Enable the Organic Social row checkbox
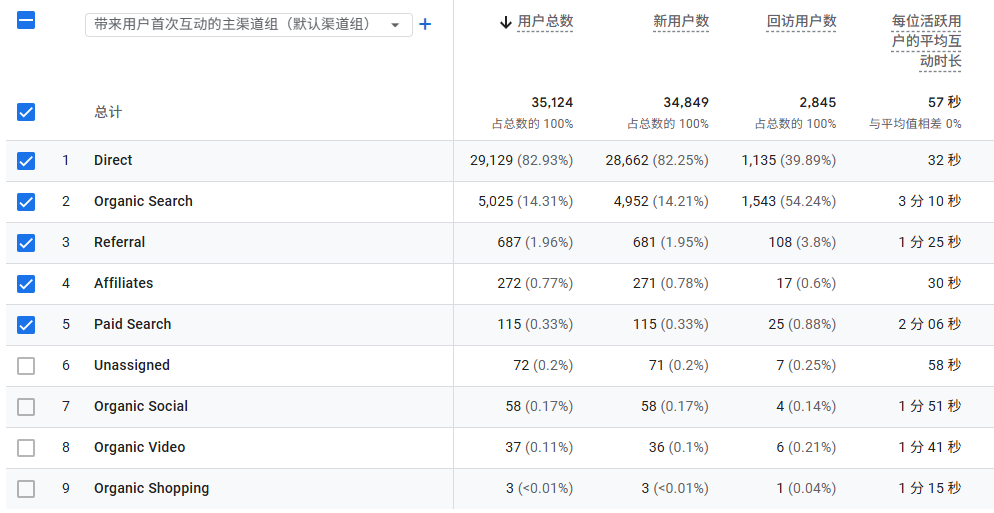 pyautogui.click(x=26, y=407)
